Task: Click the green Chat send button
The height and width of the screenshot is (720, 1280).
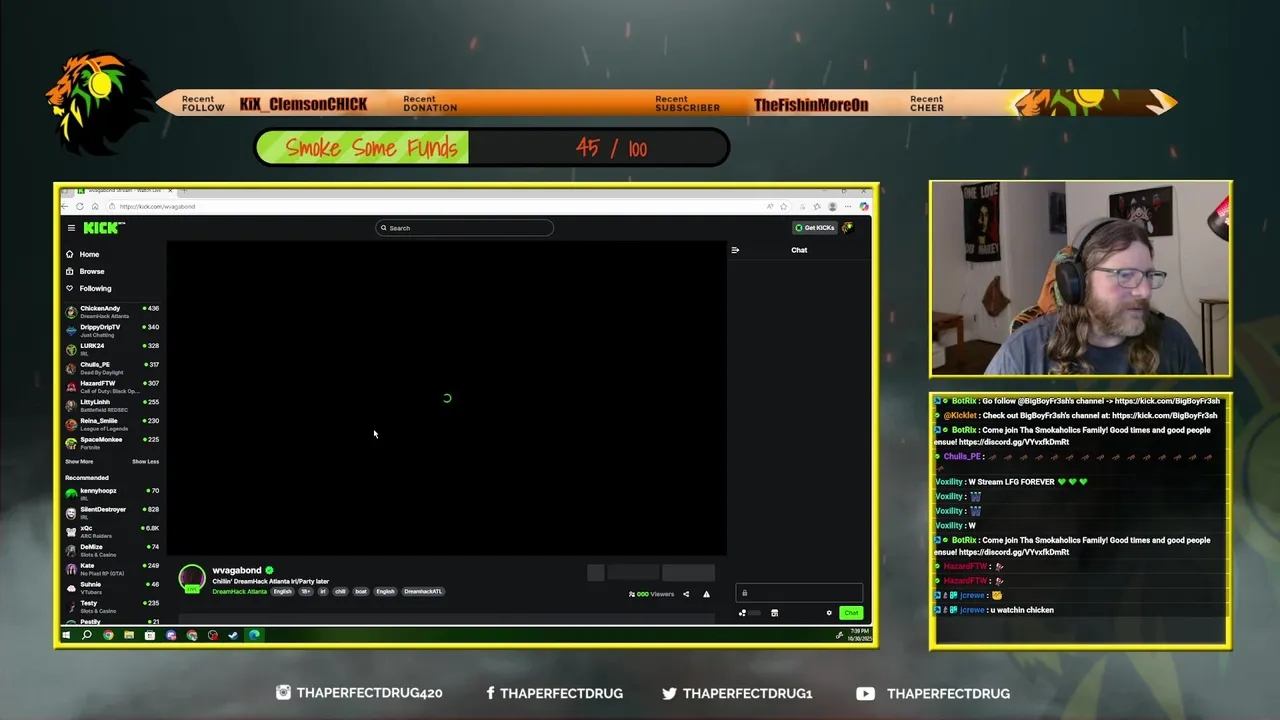Action: (851, 613)
